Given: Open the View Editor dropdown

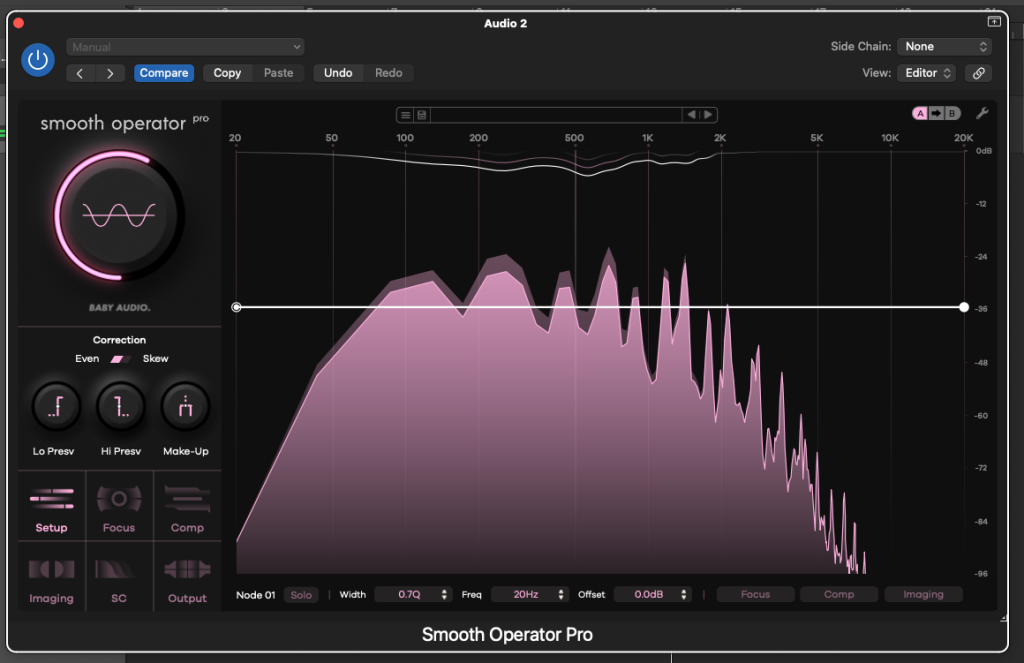Looking at the screenshot, I should (927, 73).
